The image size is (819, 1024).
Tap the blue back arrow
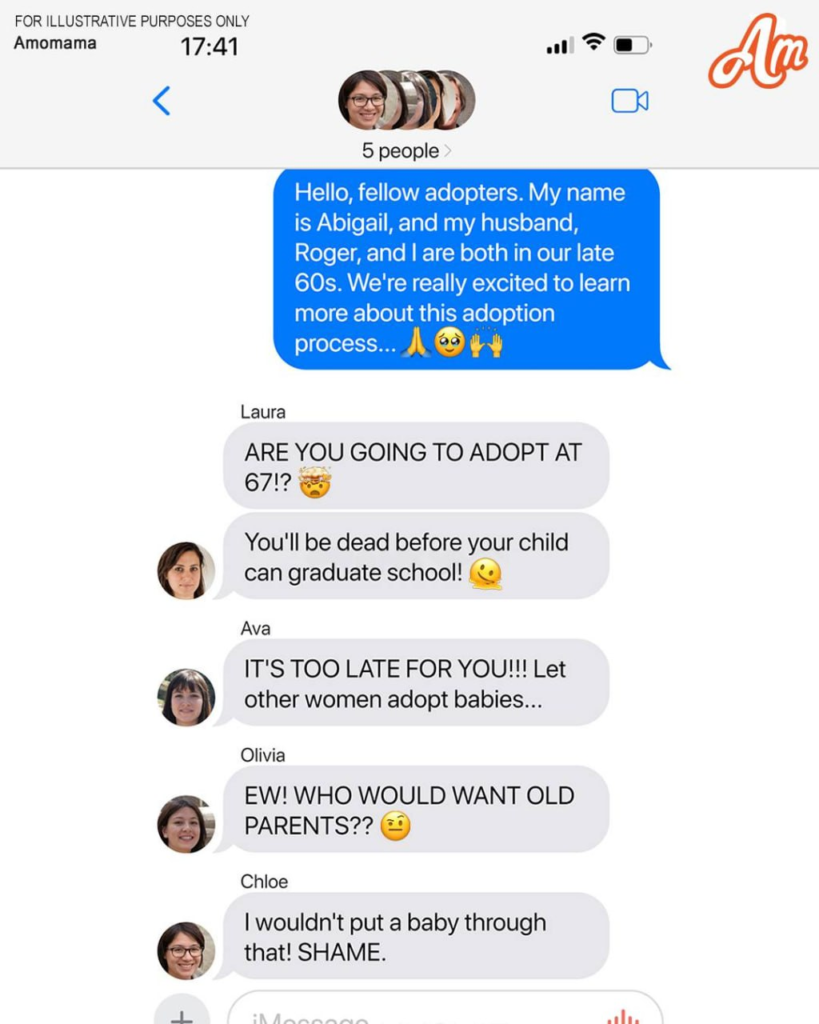click(x=161, y=101)
